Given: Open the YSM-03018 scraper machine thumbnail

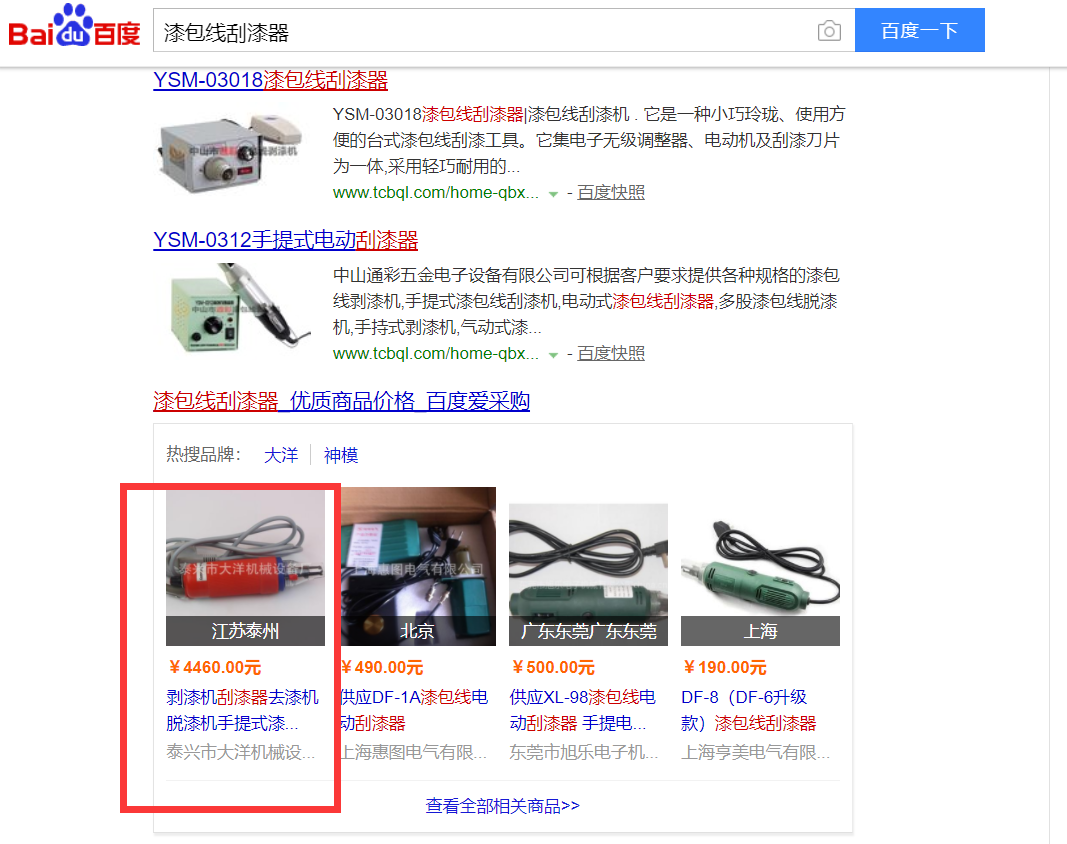Looking at the screenshot, I should [231, 153].
